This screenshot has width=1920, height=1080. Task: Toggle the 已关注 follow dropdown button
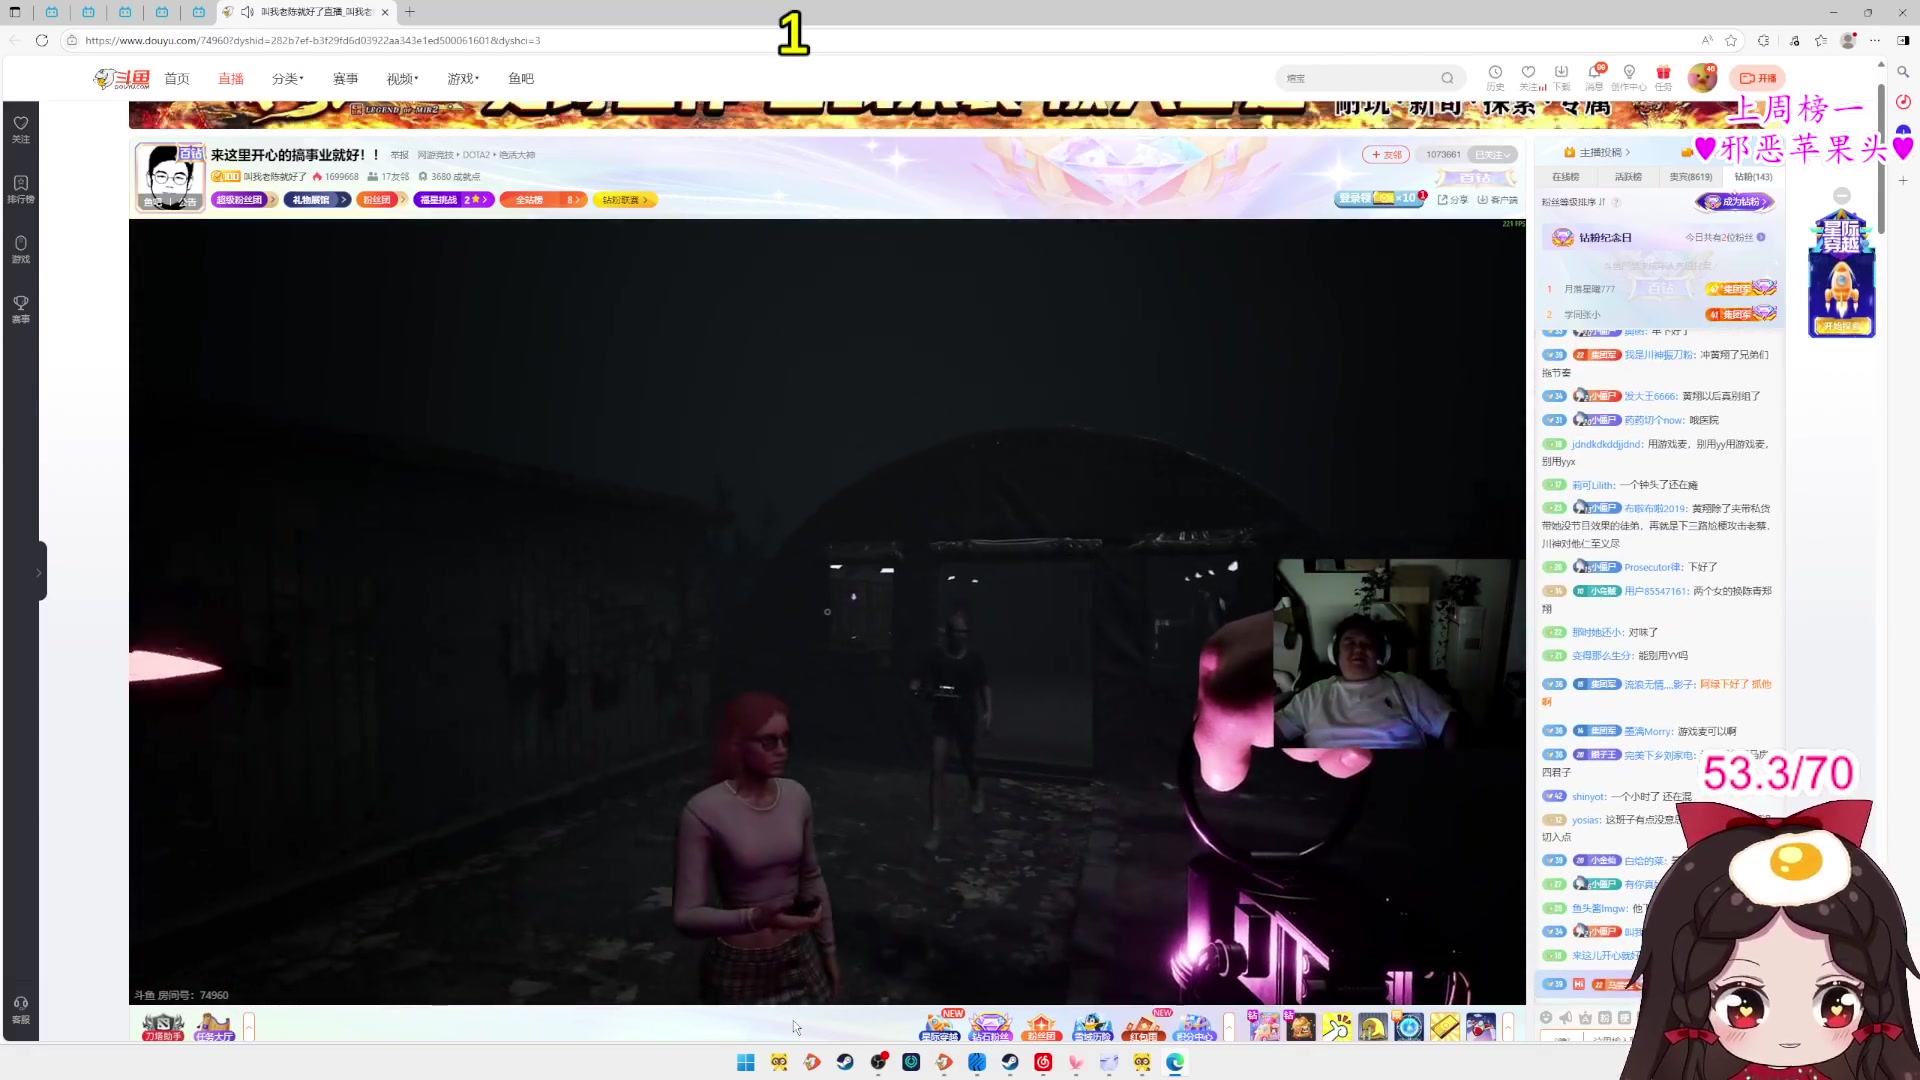(1493, 154)
